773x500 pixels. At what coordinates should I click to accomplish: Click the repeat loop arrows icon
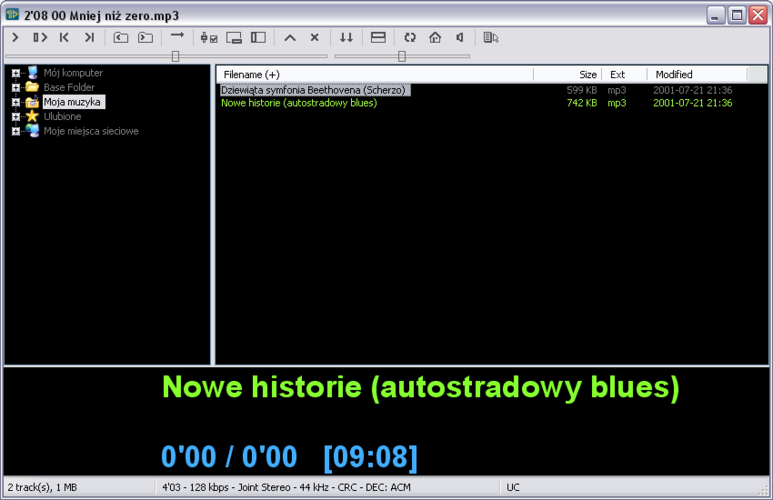[x=410, y=37]
